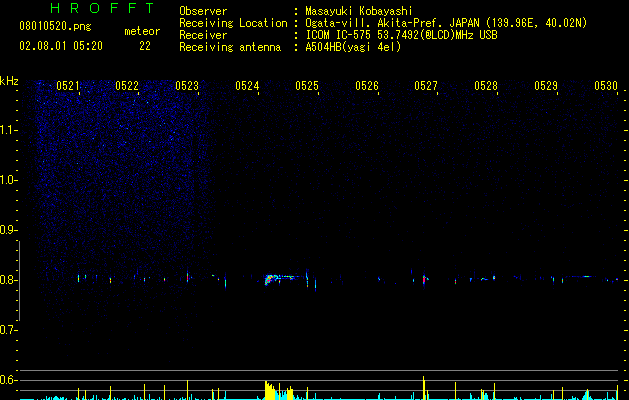Click the 0523 time marker
The height and width of the screenshot is (400, 629).
coord(187,86)
